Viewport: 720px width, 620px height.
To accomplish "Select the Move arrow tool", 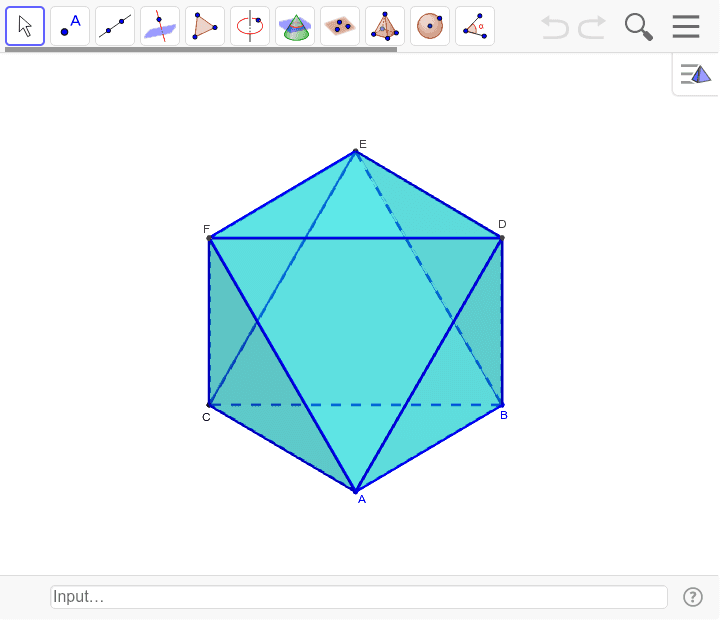I will coord(25,26).
